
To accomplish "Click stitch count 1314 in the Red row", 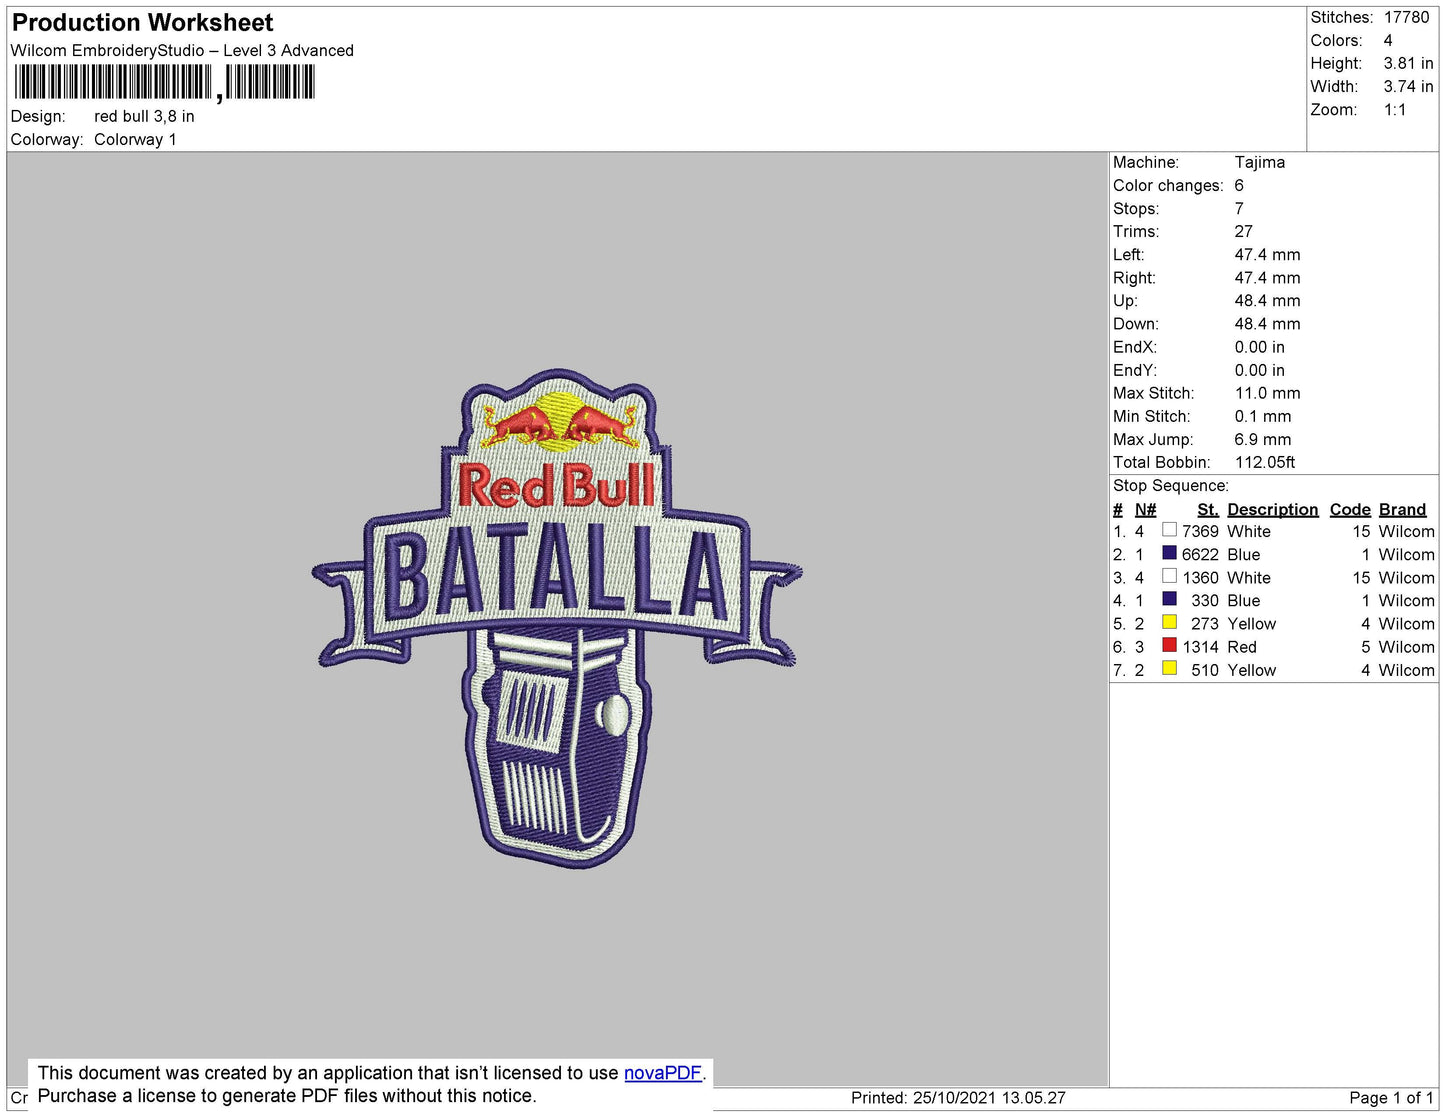I will [1200, 647].
